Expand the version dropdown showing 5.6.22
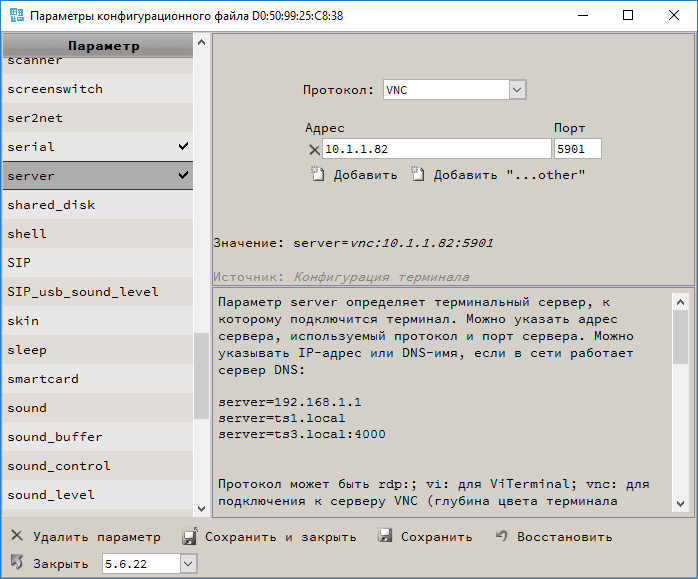The width and height of the screenshot is (698, 579). point(188,564)
